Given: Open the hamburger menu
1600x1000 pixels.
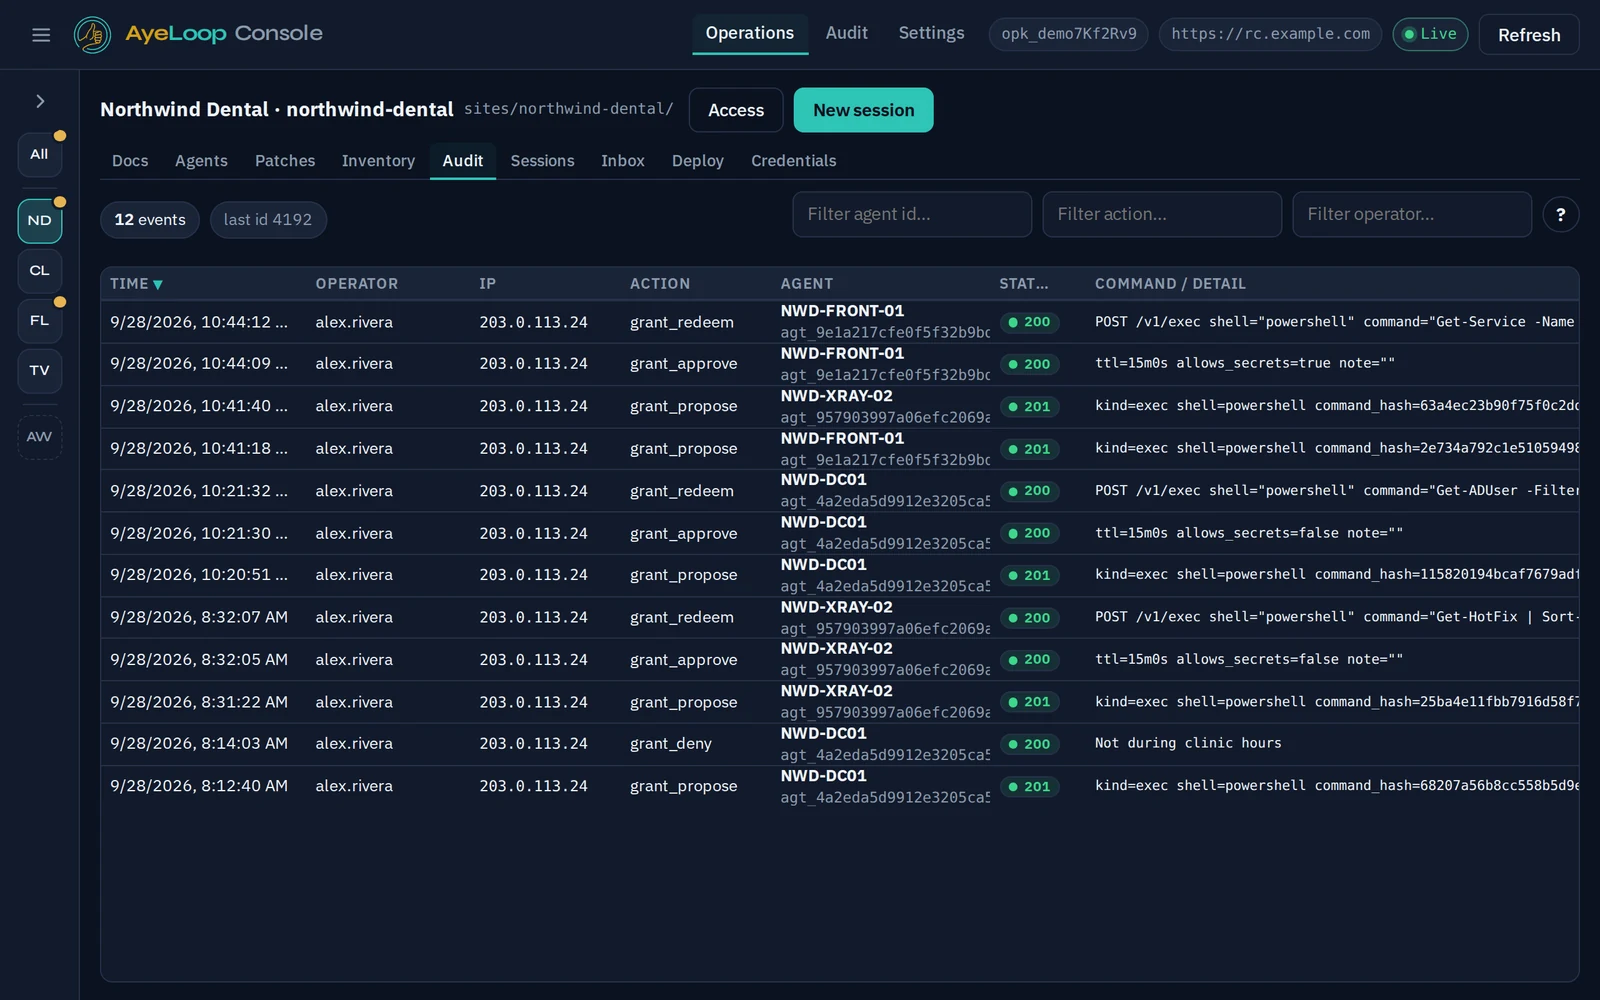Looking at the screenshot, I should 41,35.
